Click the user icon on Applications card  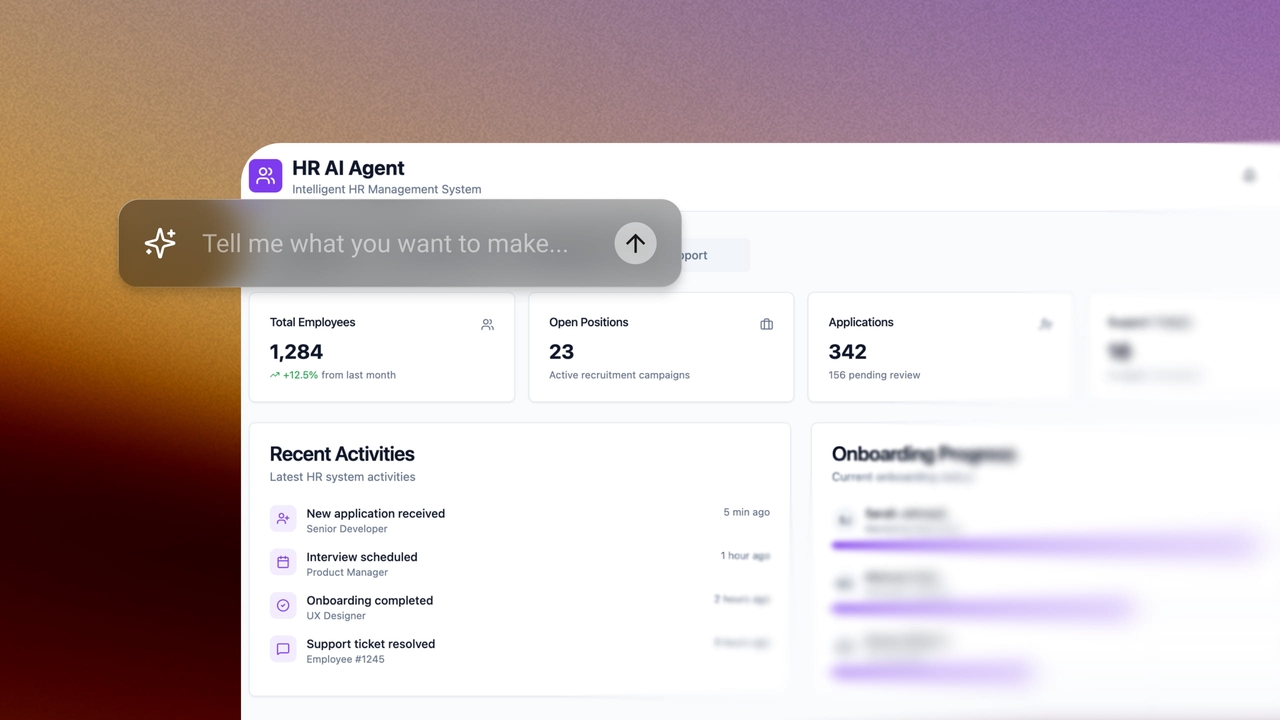[x=1046, y=324]
